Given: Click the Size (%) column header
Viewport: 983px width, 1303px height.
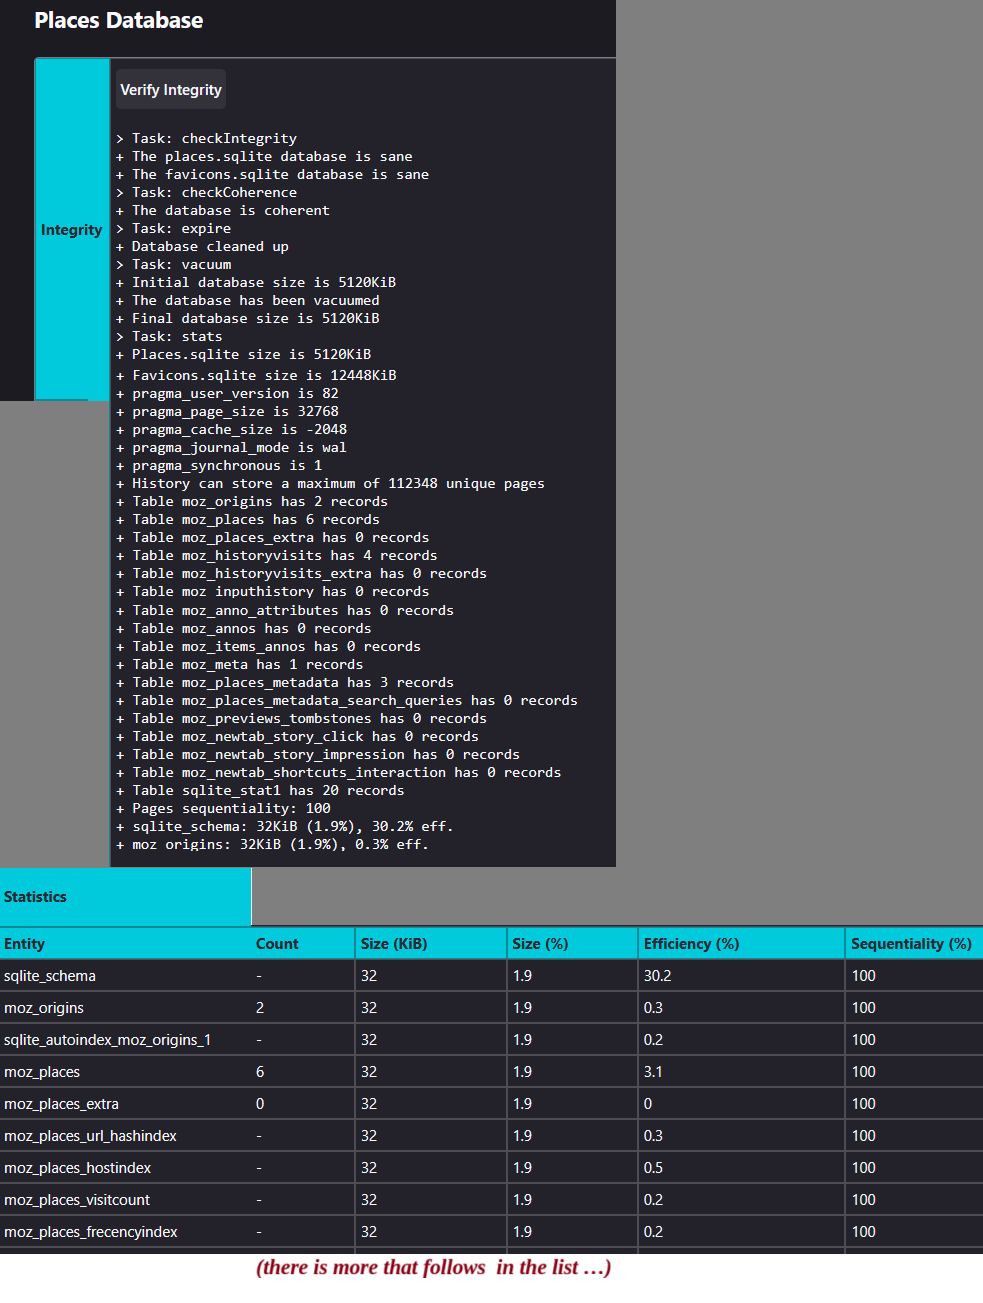Looking at the screenshot, I should (x=540, y=944).
